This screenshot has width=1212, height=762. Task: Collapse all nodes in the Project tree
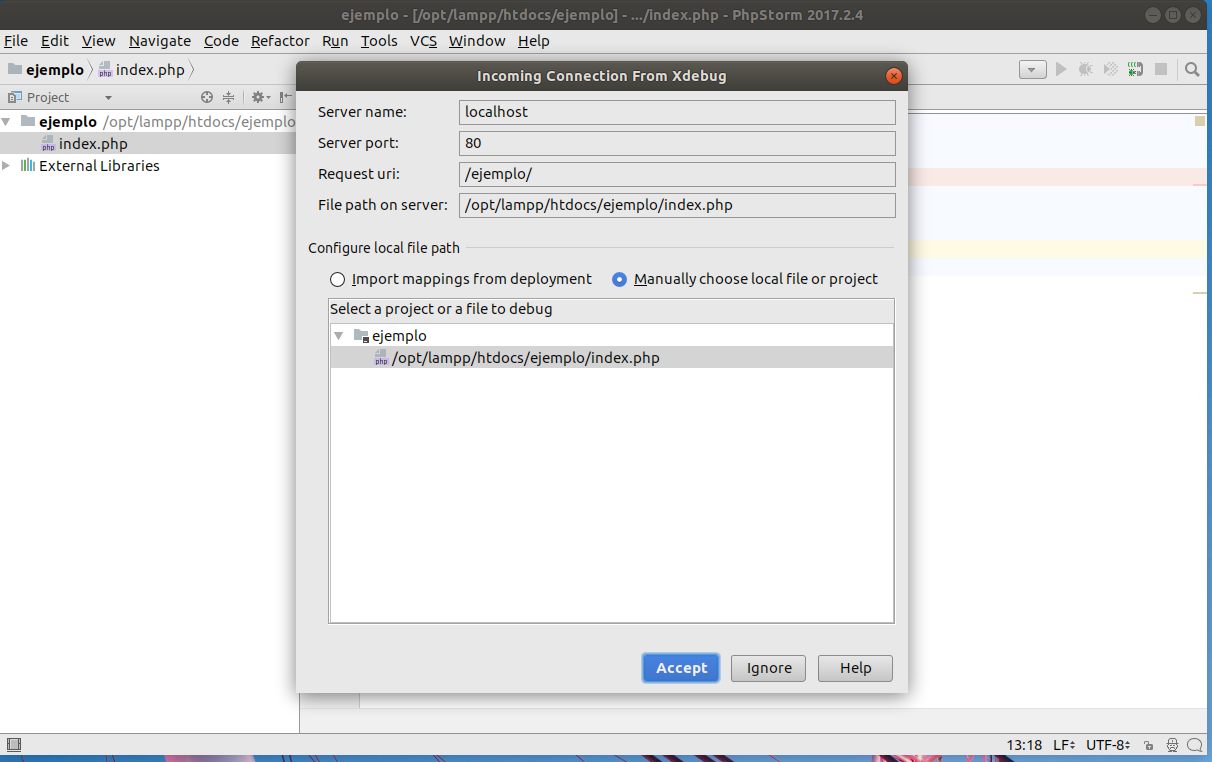coord(228,96)
